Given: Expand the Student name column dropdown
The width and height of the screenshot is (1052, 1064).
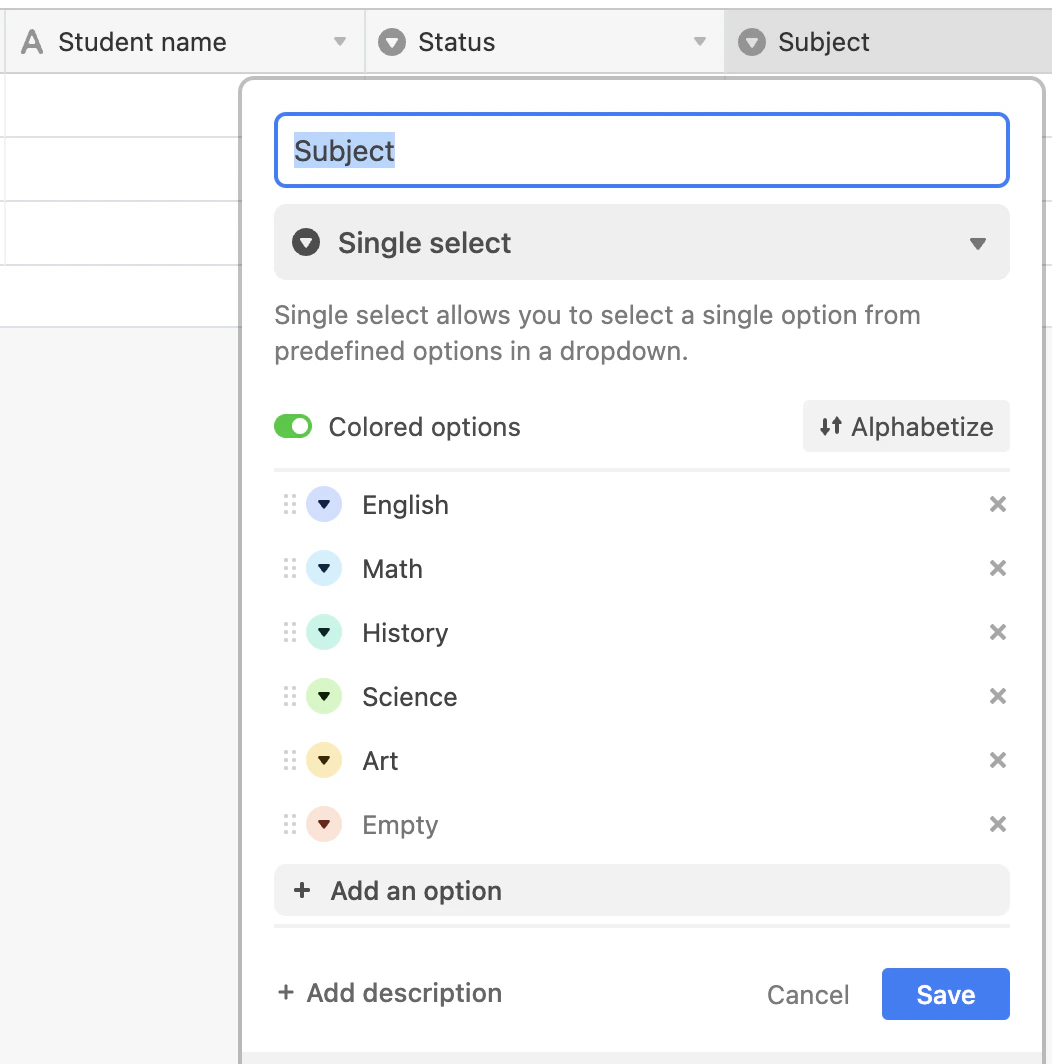Looking at the screenshot, I should 340,41.
